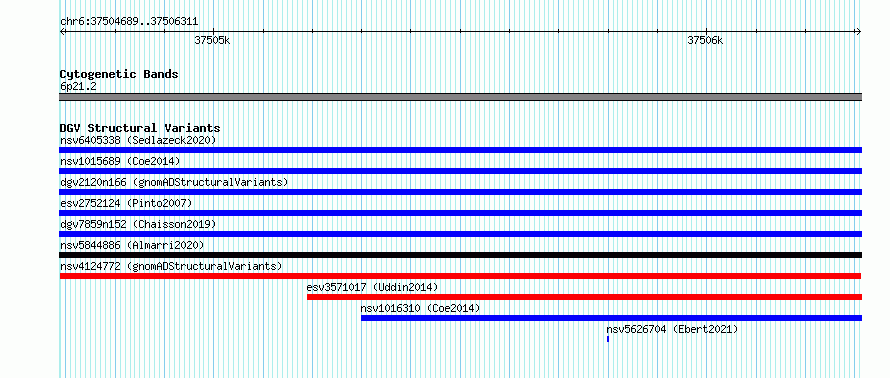Click the esv2752124 (Pinto2007) label

(x=126, y=203)
